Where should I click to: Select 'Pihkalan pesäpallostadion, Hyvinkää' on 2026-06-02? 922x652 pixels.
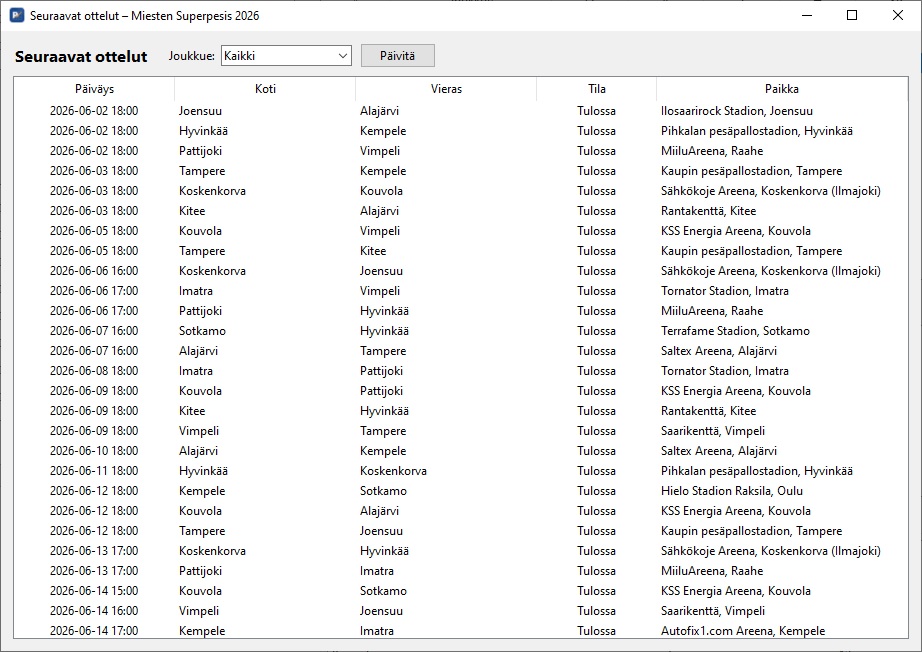click(x=757, y=131)
